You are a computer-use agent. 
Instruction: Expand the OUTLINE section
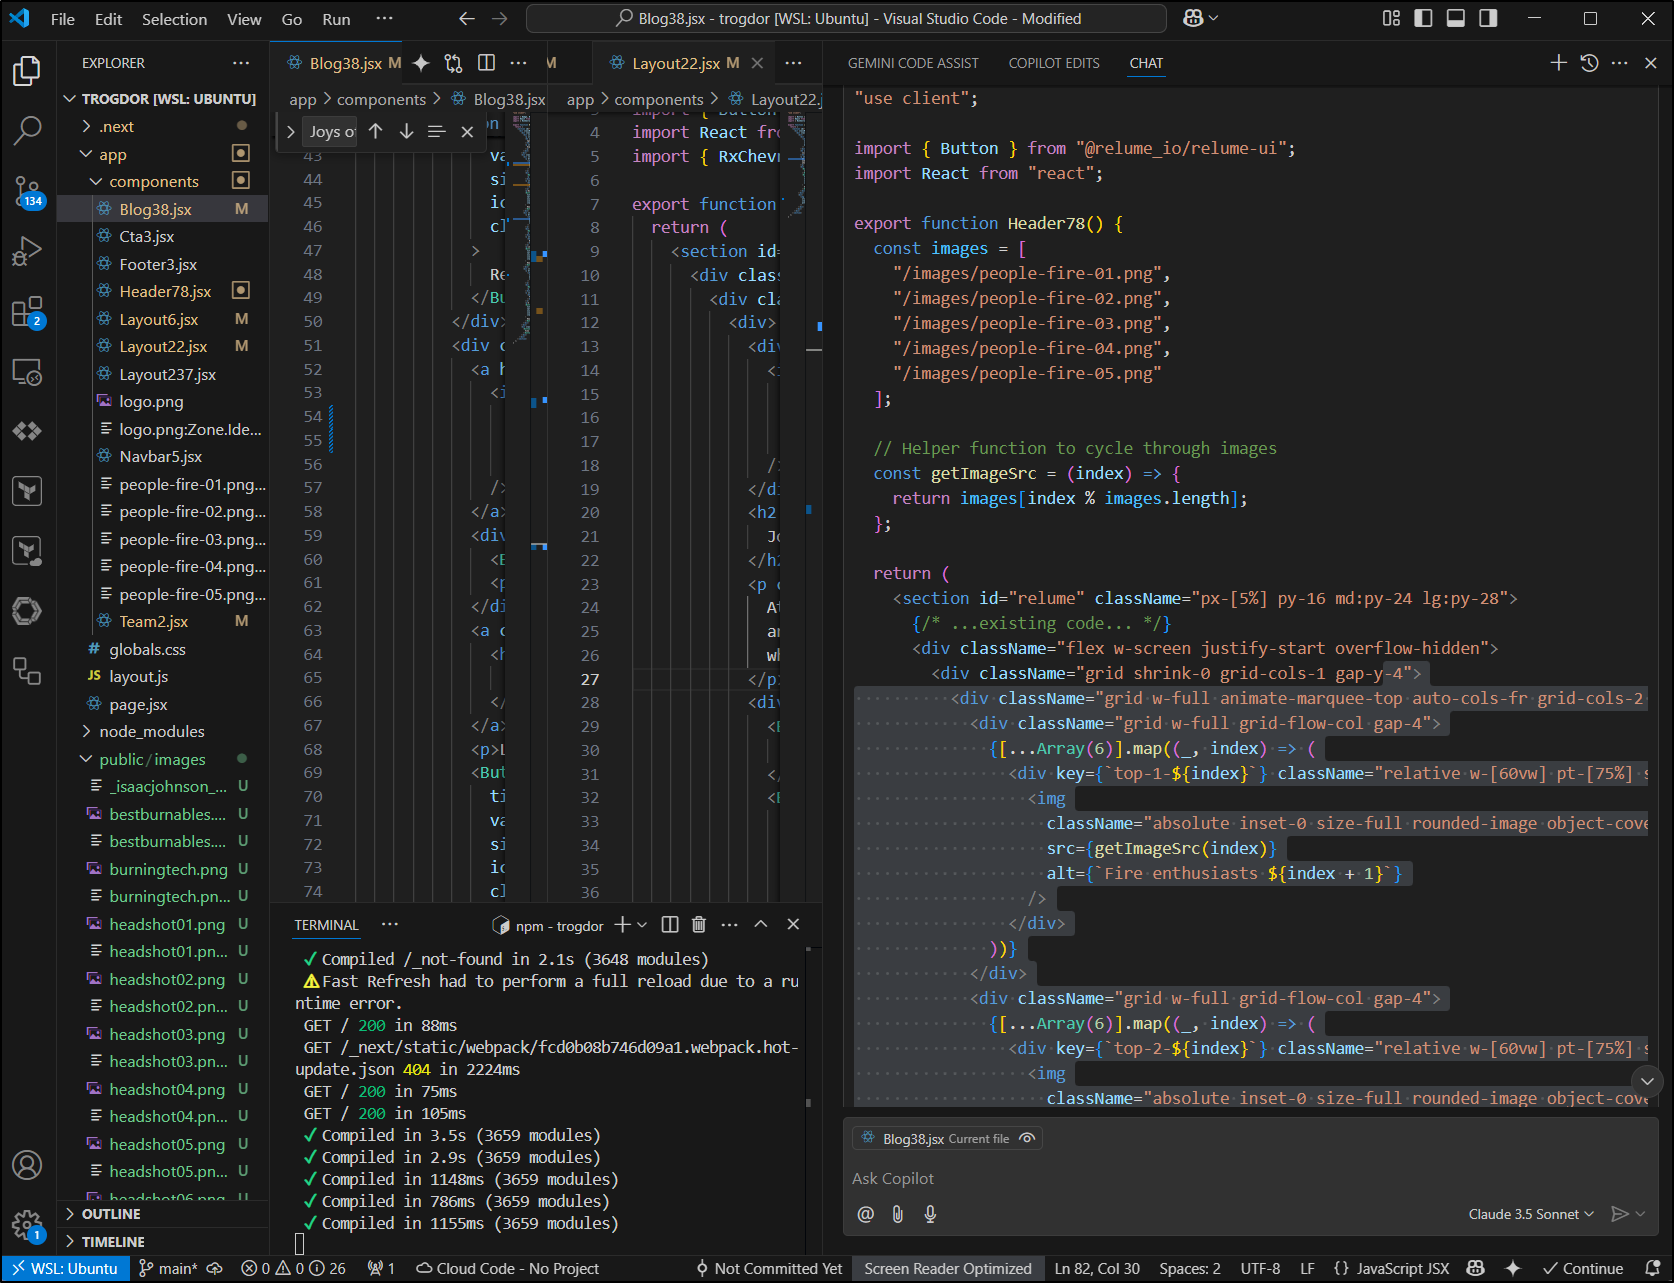(x=111, y=1214)
